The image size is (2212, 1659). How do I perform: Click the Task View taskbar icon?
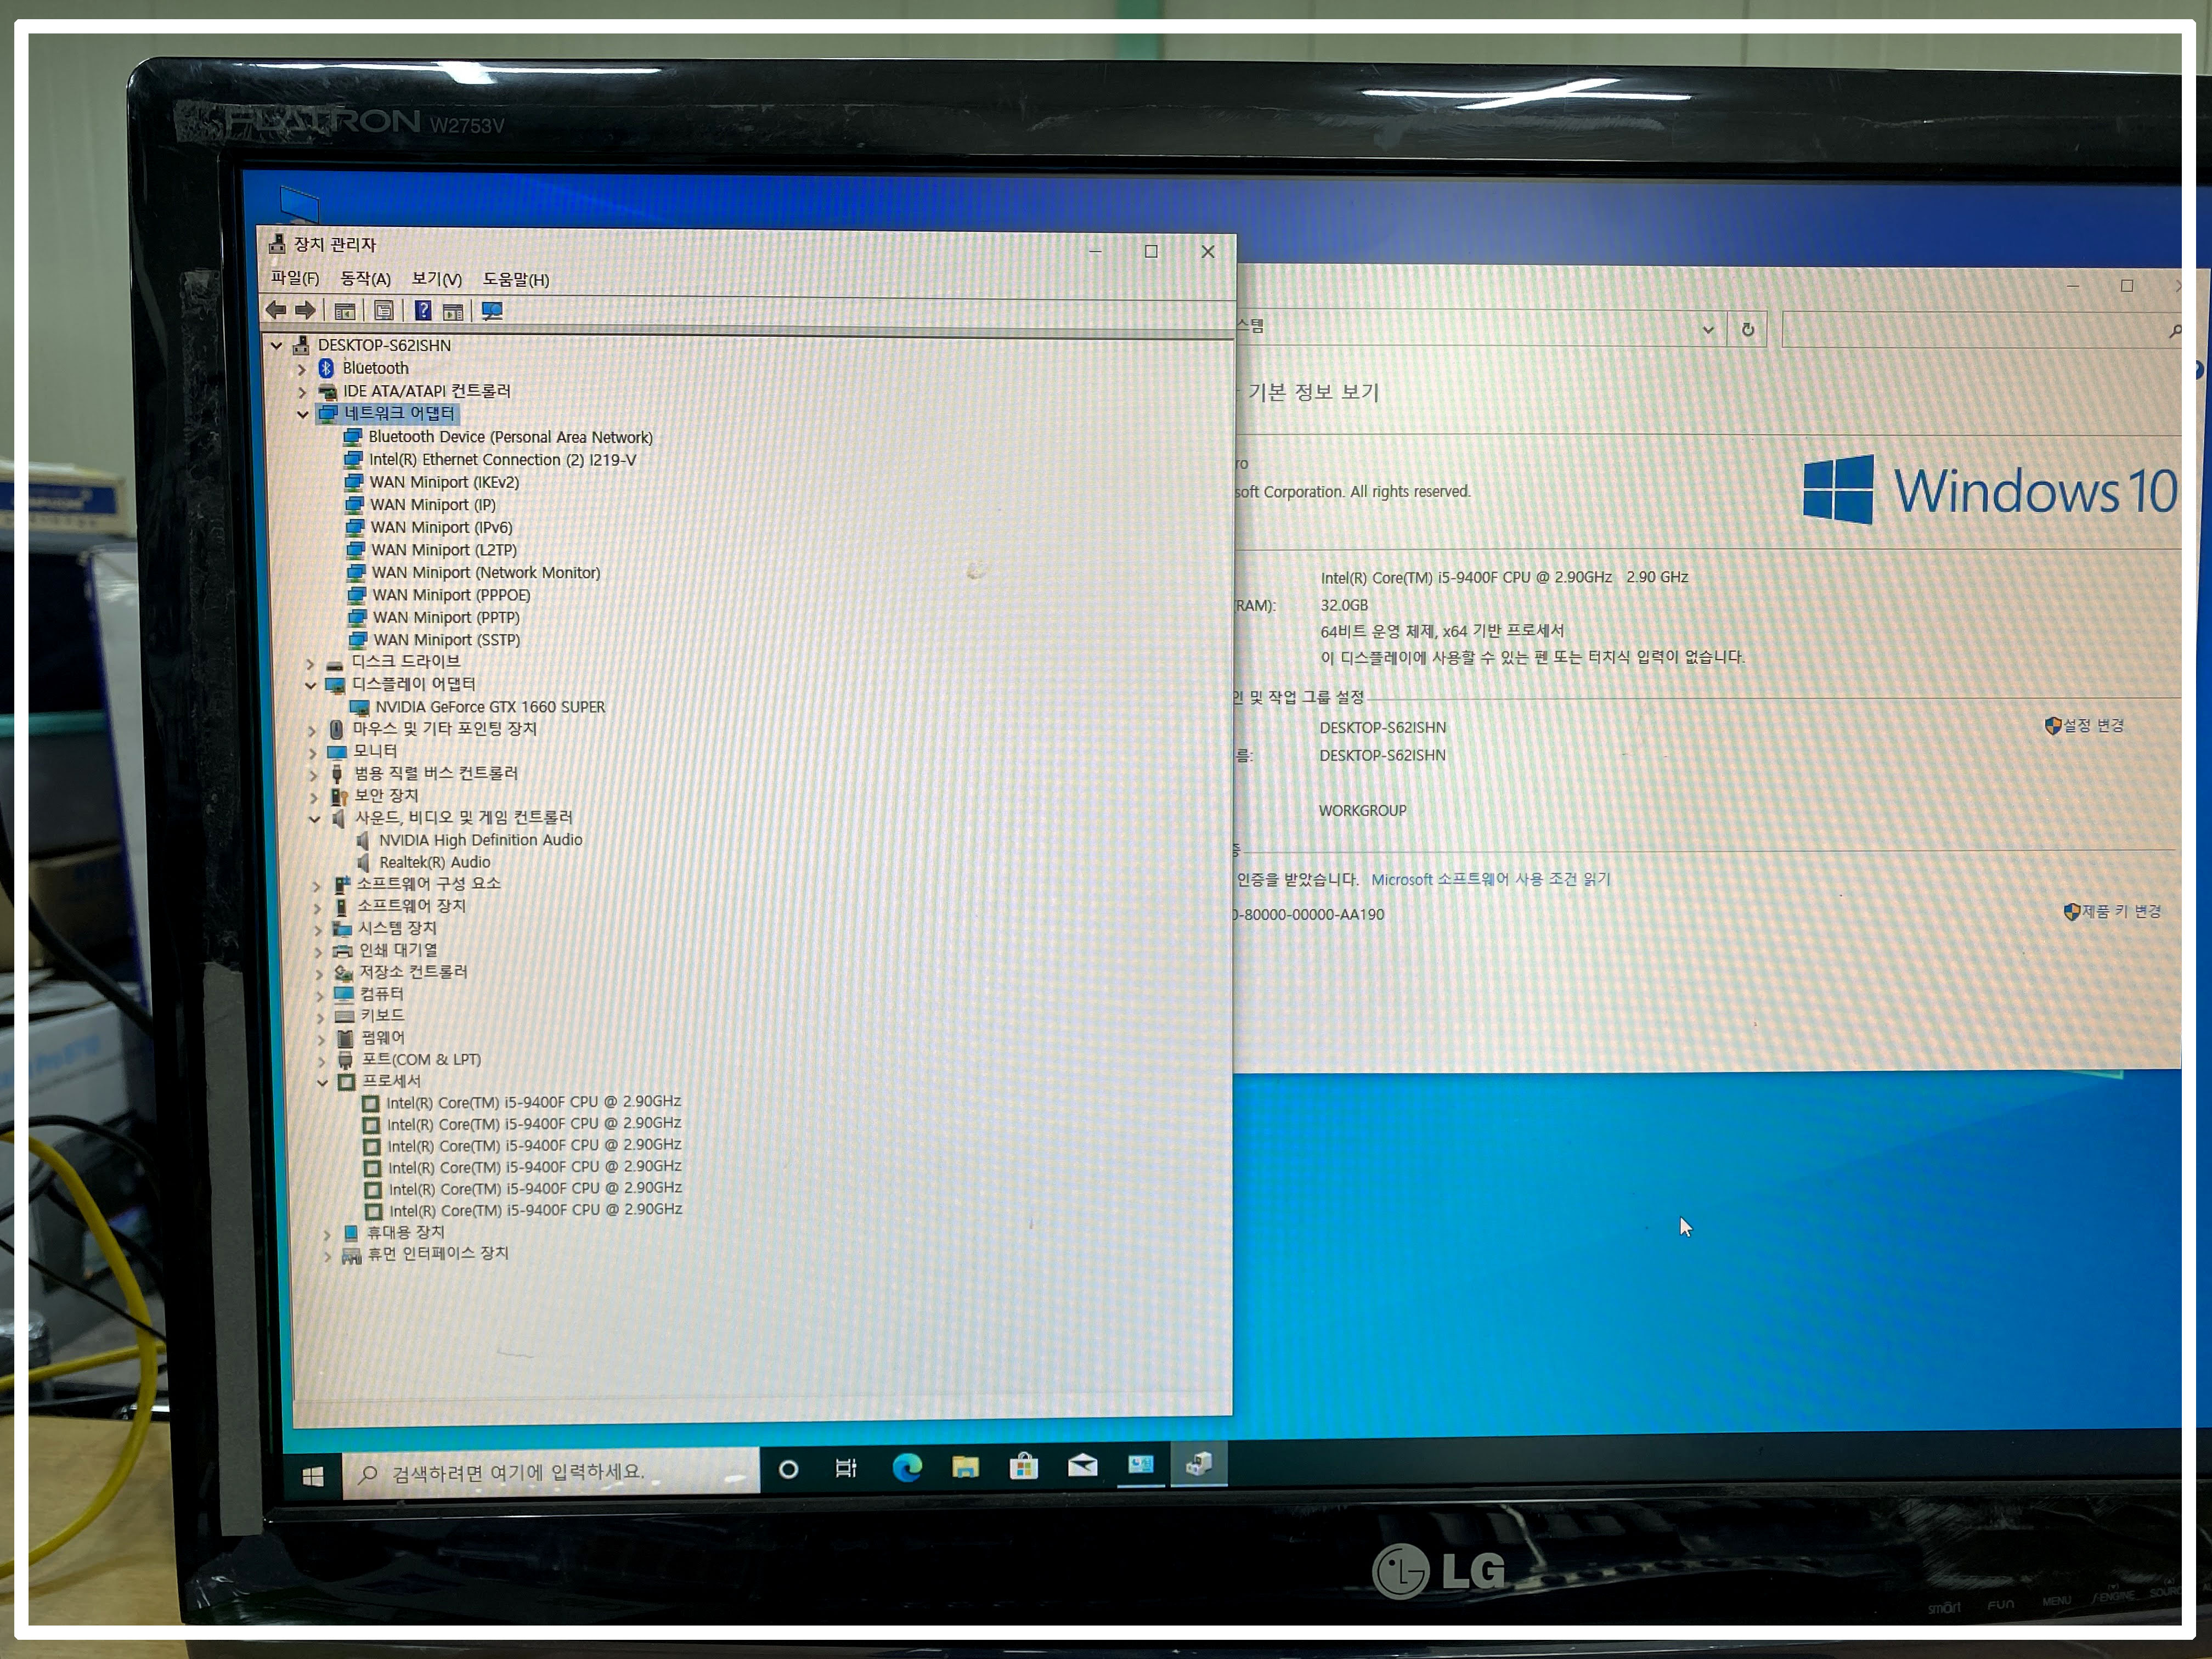point(846,1468)
